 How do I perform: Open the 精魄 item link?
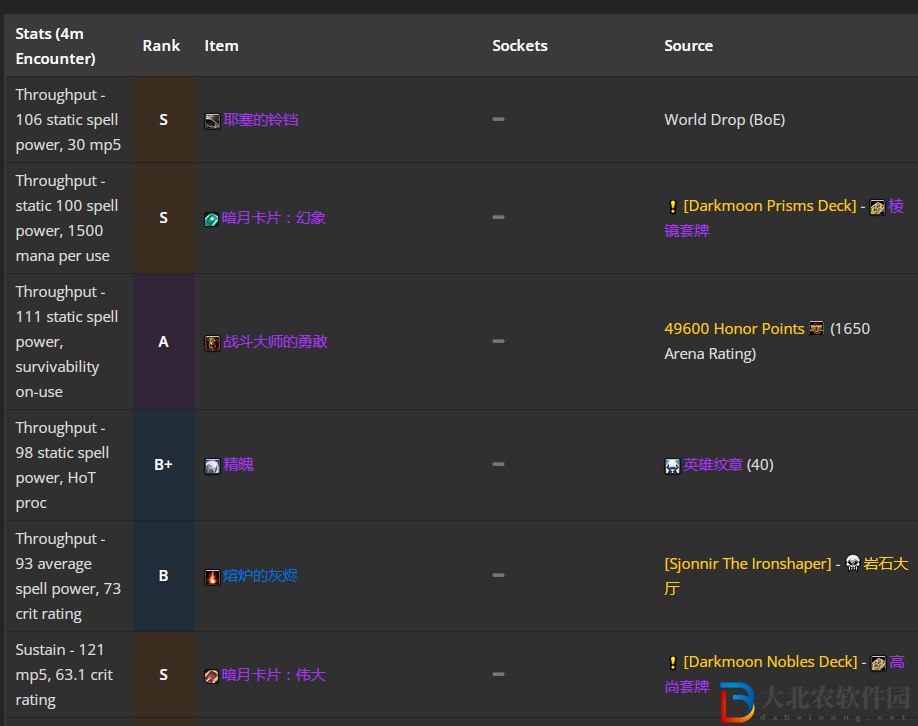pyautogui.click(x=238, y=465)
